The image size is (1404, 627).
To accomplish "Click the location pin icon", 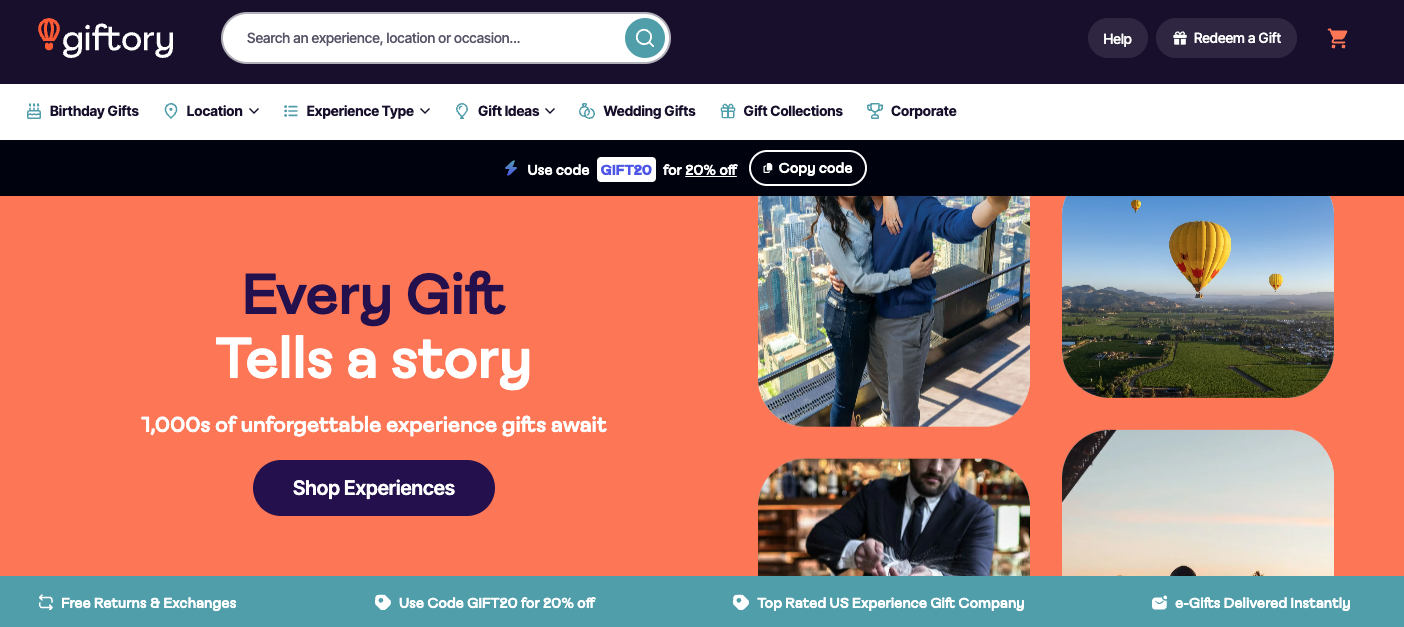I will 171,111.
